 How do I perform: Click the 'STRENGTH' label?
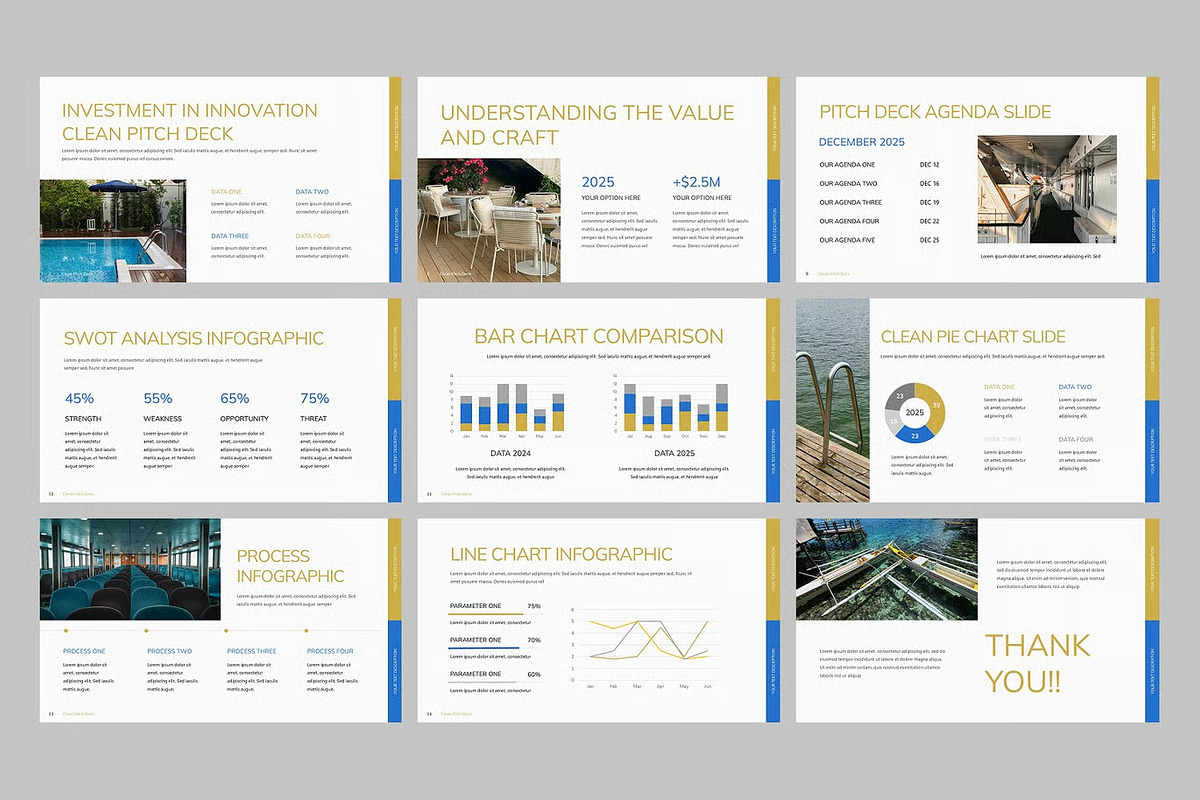point(83,419)
